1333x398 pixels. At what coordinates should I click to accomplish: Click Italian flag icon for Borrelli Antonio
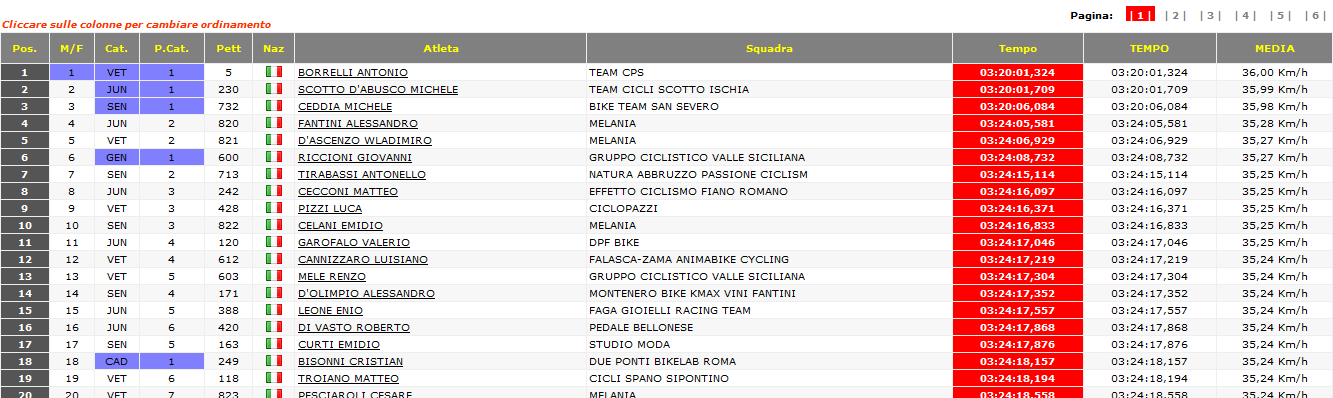click(x=274, y=72)
